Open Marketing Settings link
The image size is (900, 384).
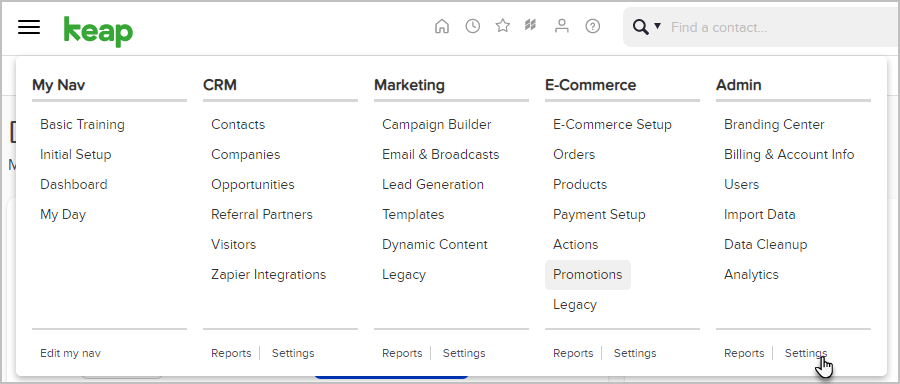pyautogui.click(x=464, y=353)
